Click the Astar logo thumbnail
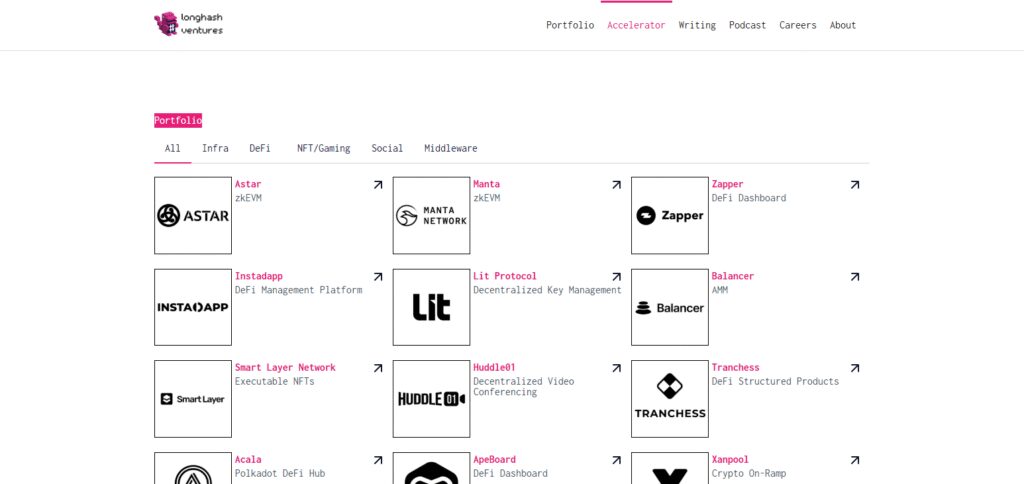Viewport: 1024px width, 484px height. tap(193, 216)
